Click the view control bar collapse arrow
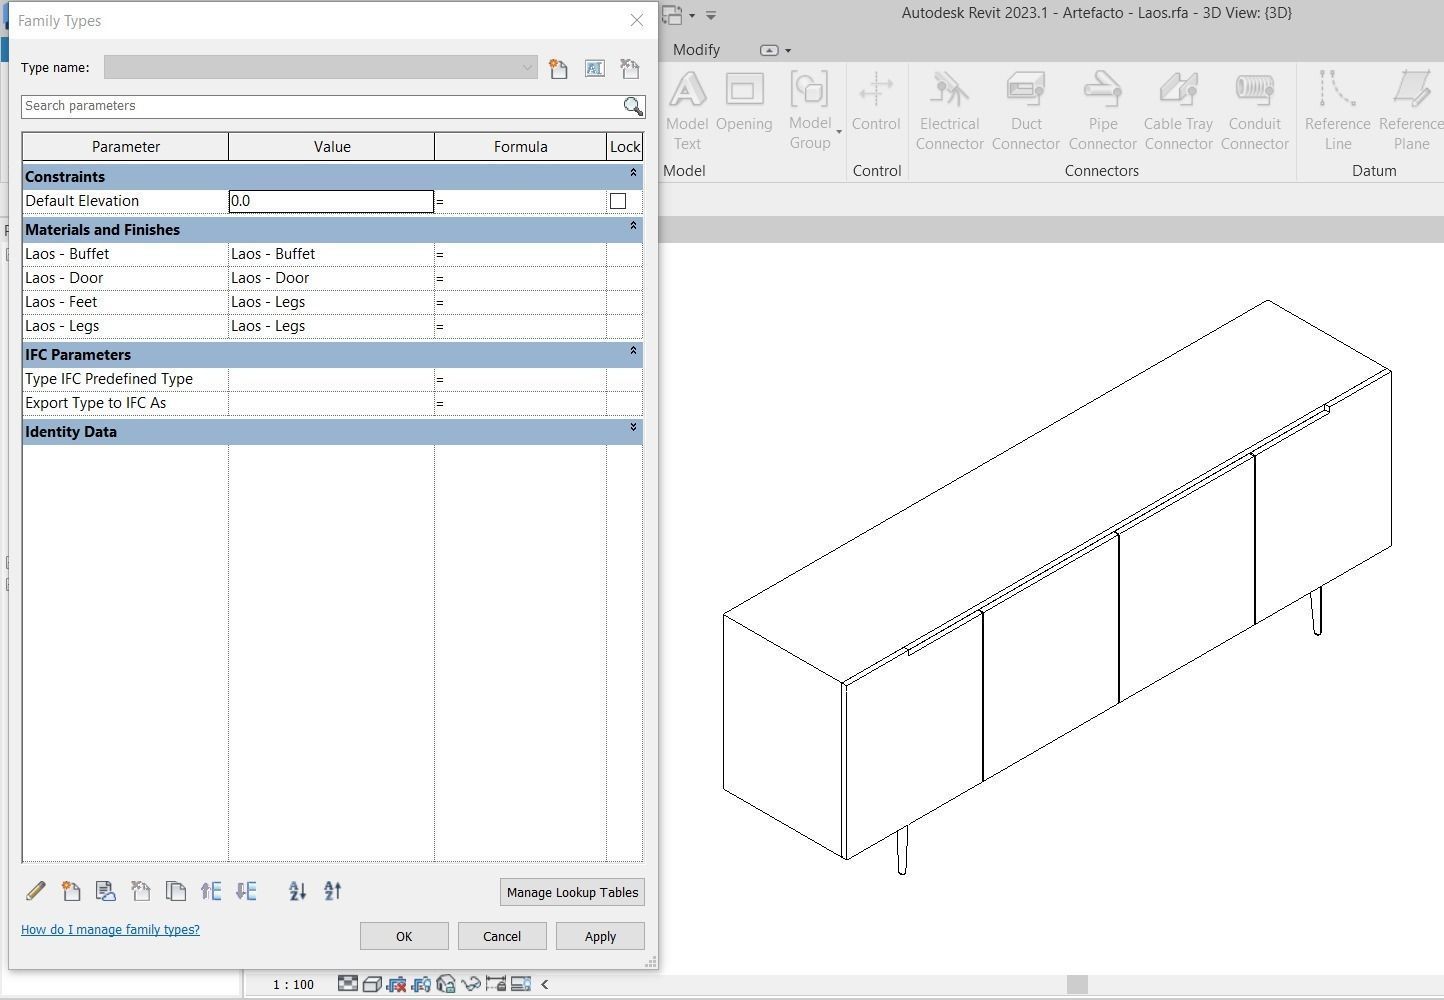Screen dimensions: 1444x1000 point(544,984)
